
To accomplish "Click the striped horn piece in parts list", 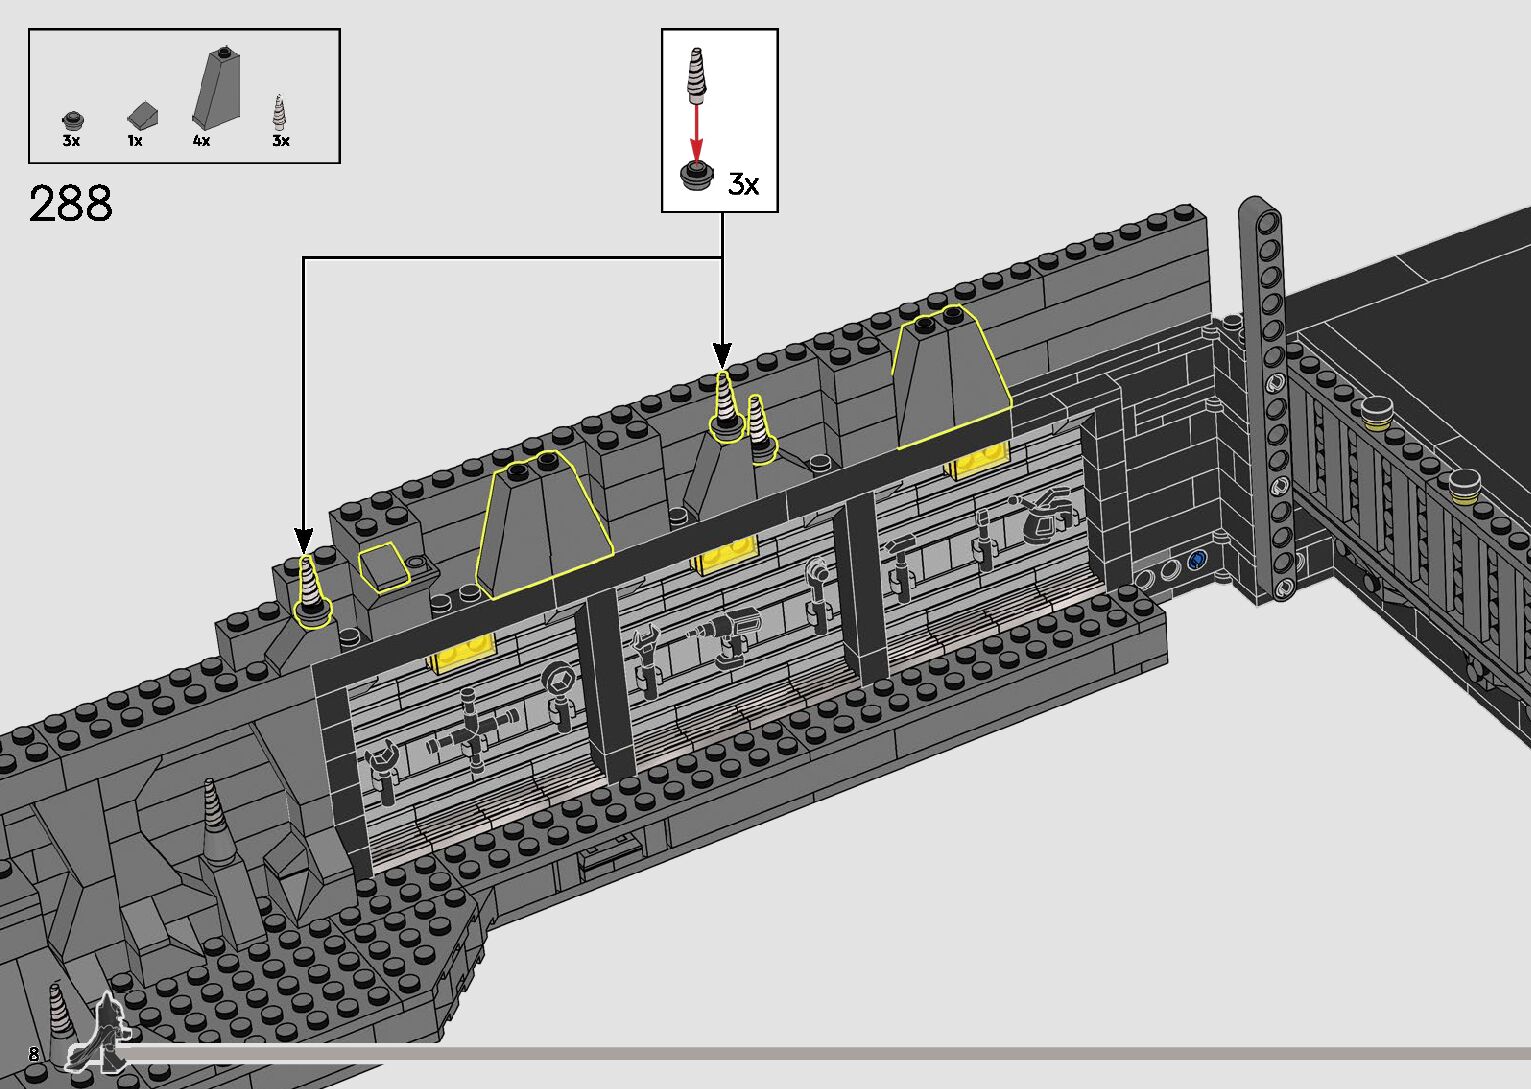I will coord(281,112).
